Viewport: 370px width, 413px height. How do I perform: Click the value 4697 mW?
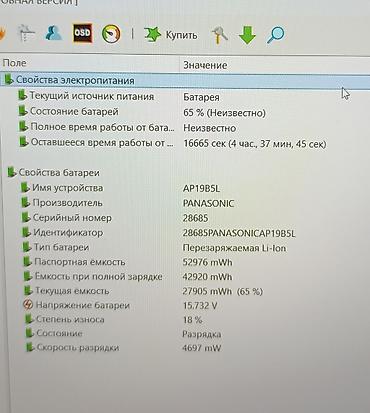click(x=202, y=348)
